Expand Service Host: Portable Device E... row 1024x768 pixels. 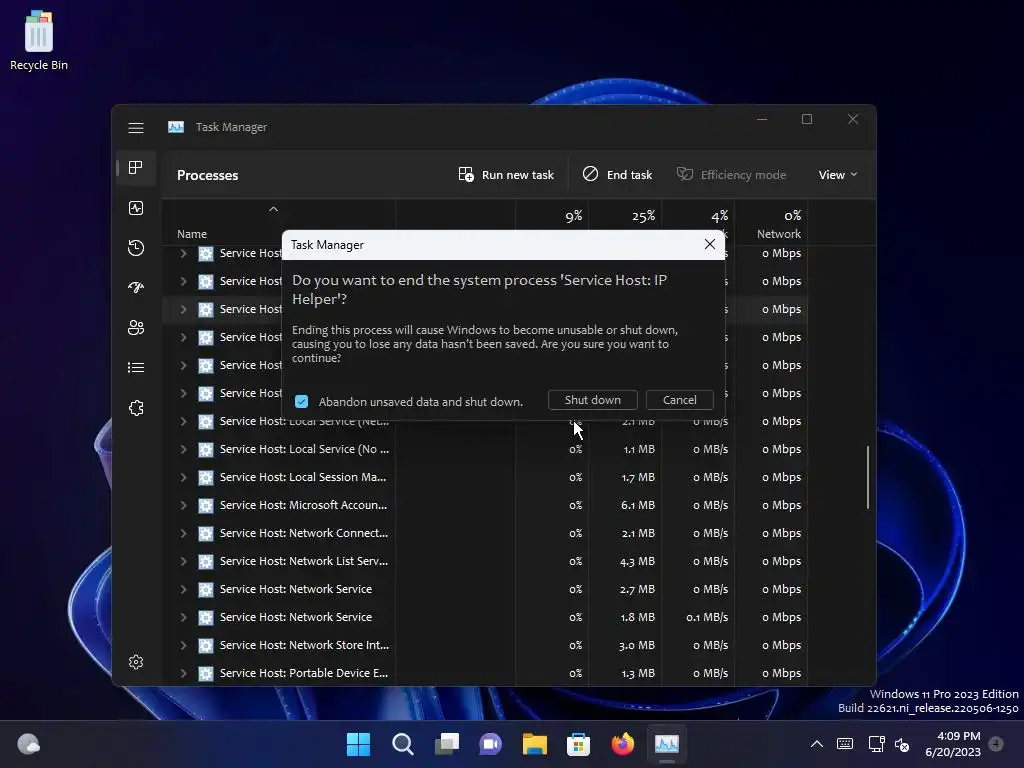point(184,673)
